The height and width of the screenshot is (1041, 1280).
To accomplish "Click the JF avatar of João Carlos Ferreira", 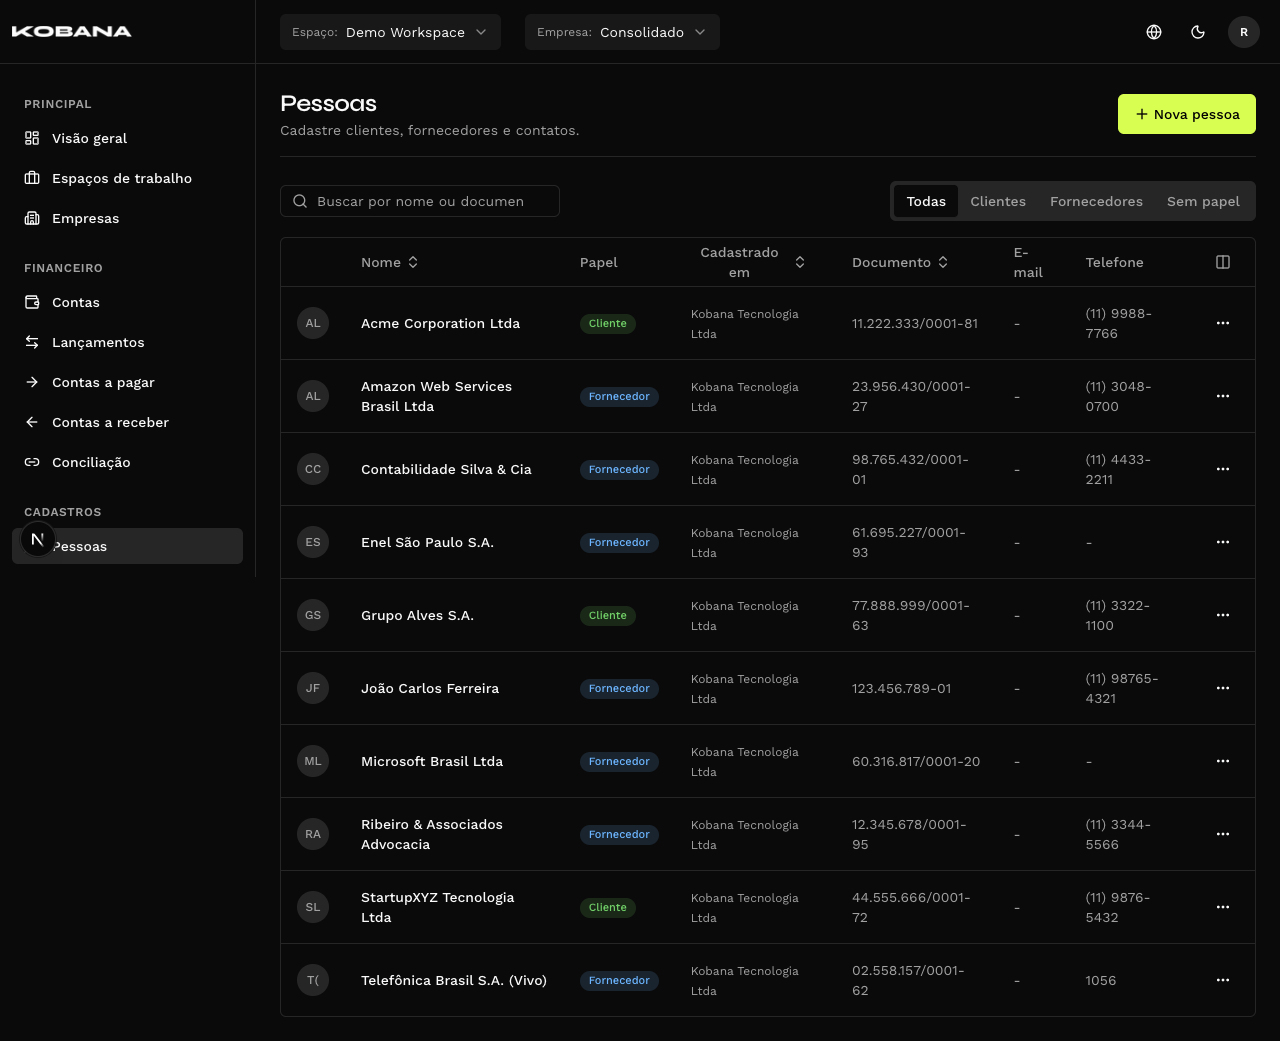I will [313, 688].
